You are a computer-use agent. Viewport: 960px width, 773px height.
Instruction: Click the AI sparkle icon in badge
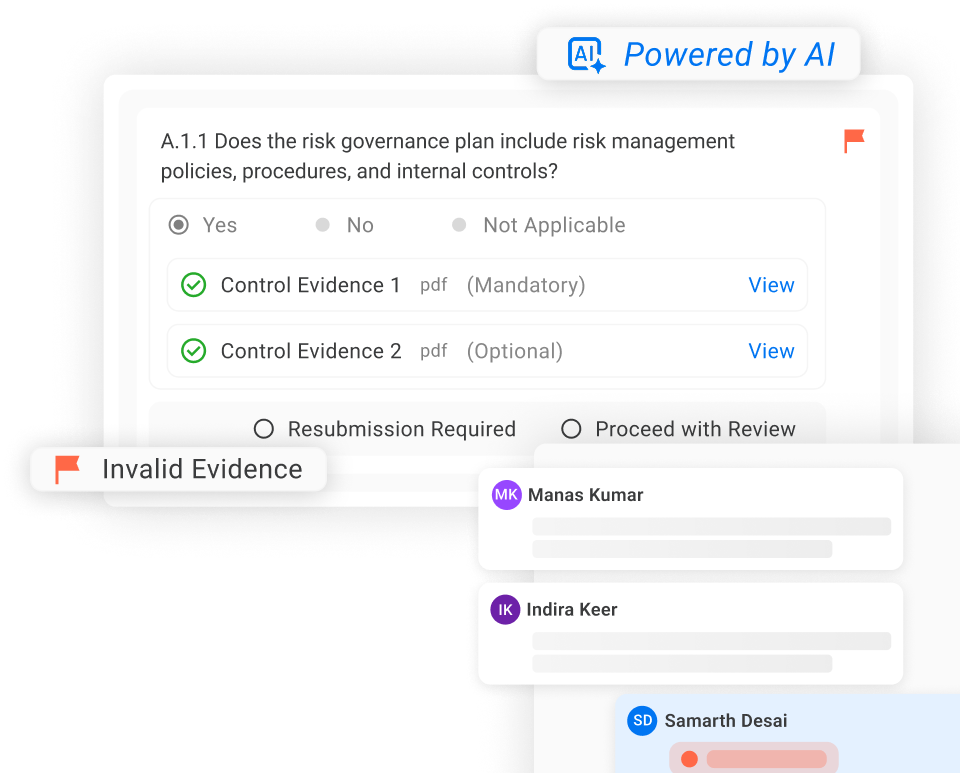click(586, 54)
